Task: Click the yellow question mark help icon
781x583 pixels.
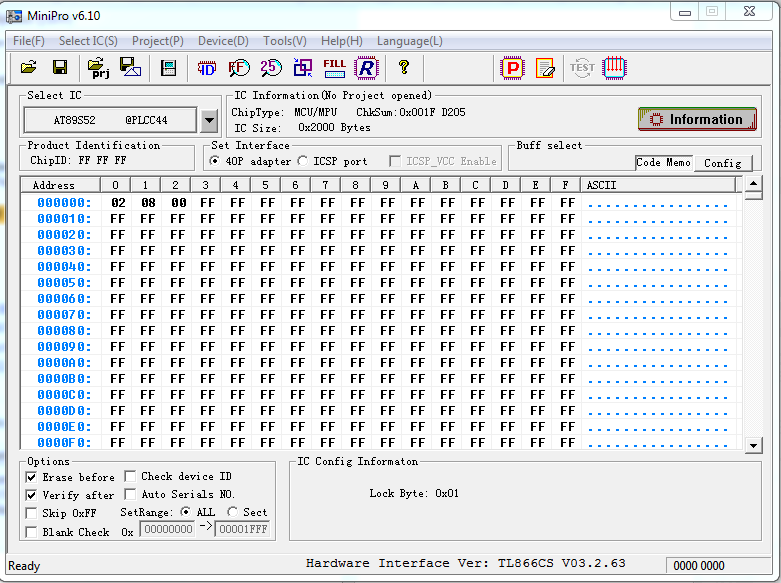Action: click(404, 67)
